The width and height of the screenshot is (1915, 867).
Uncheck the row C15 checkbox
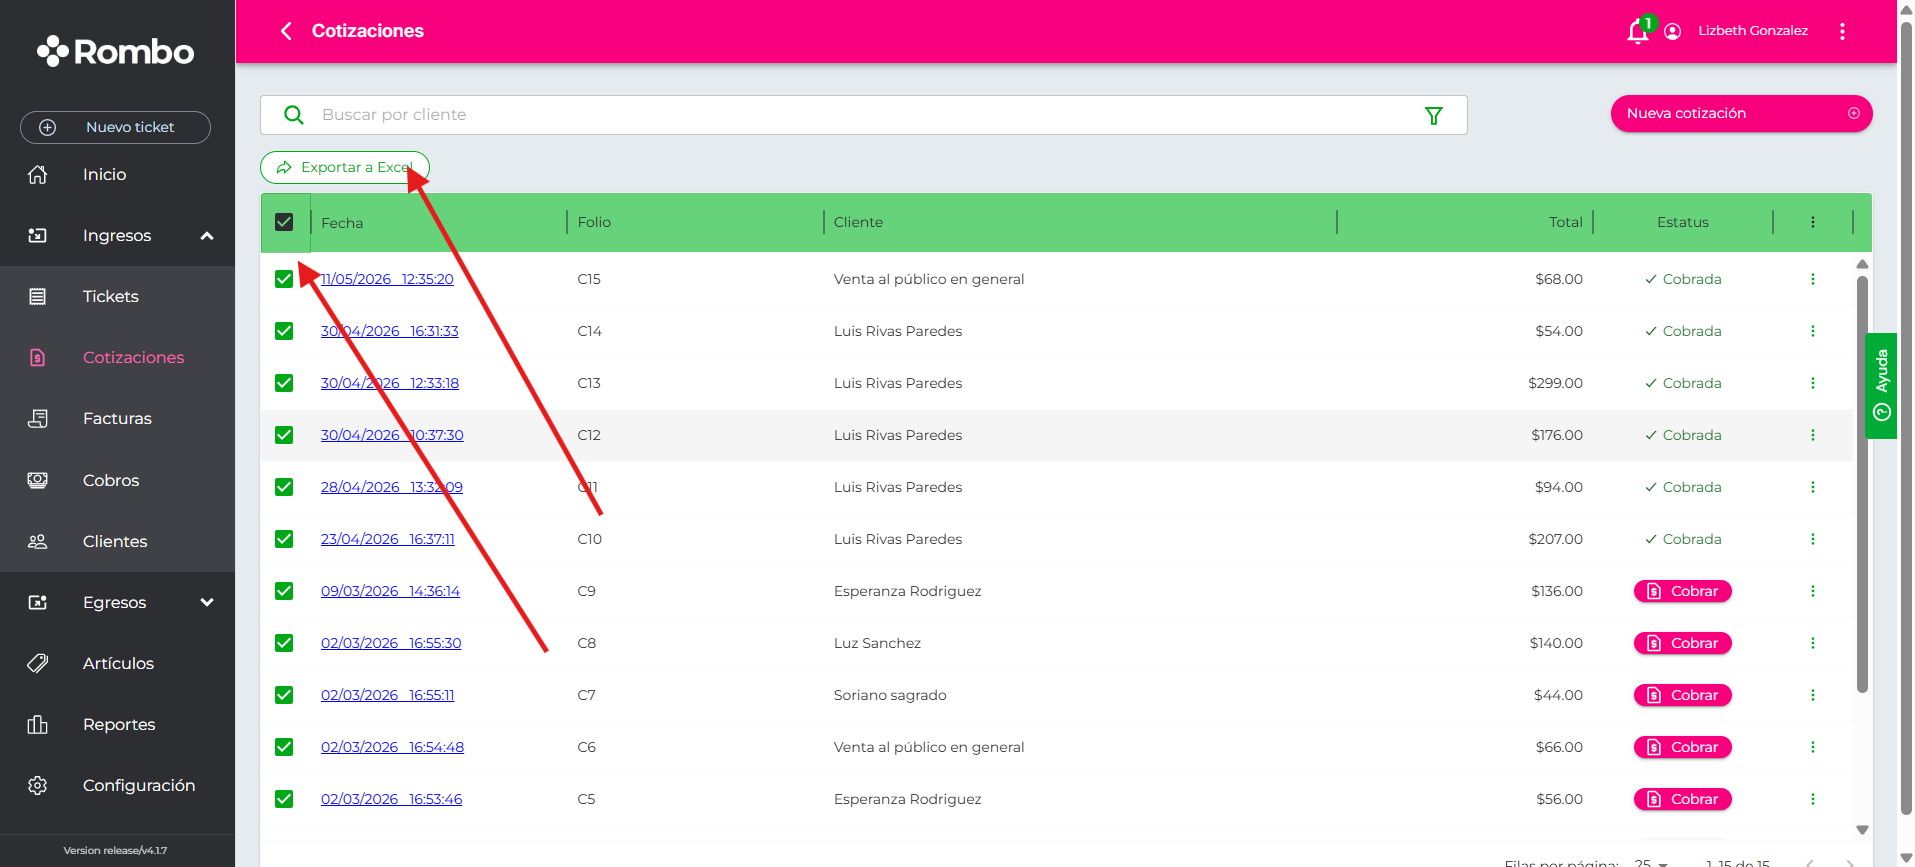tap(284, 279)
